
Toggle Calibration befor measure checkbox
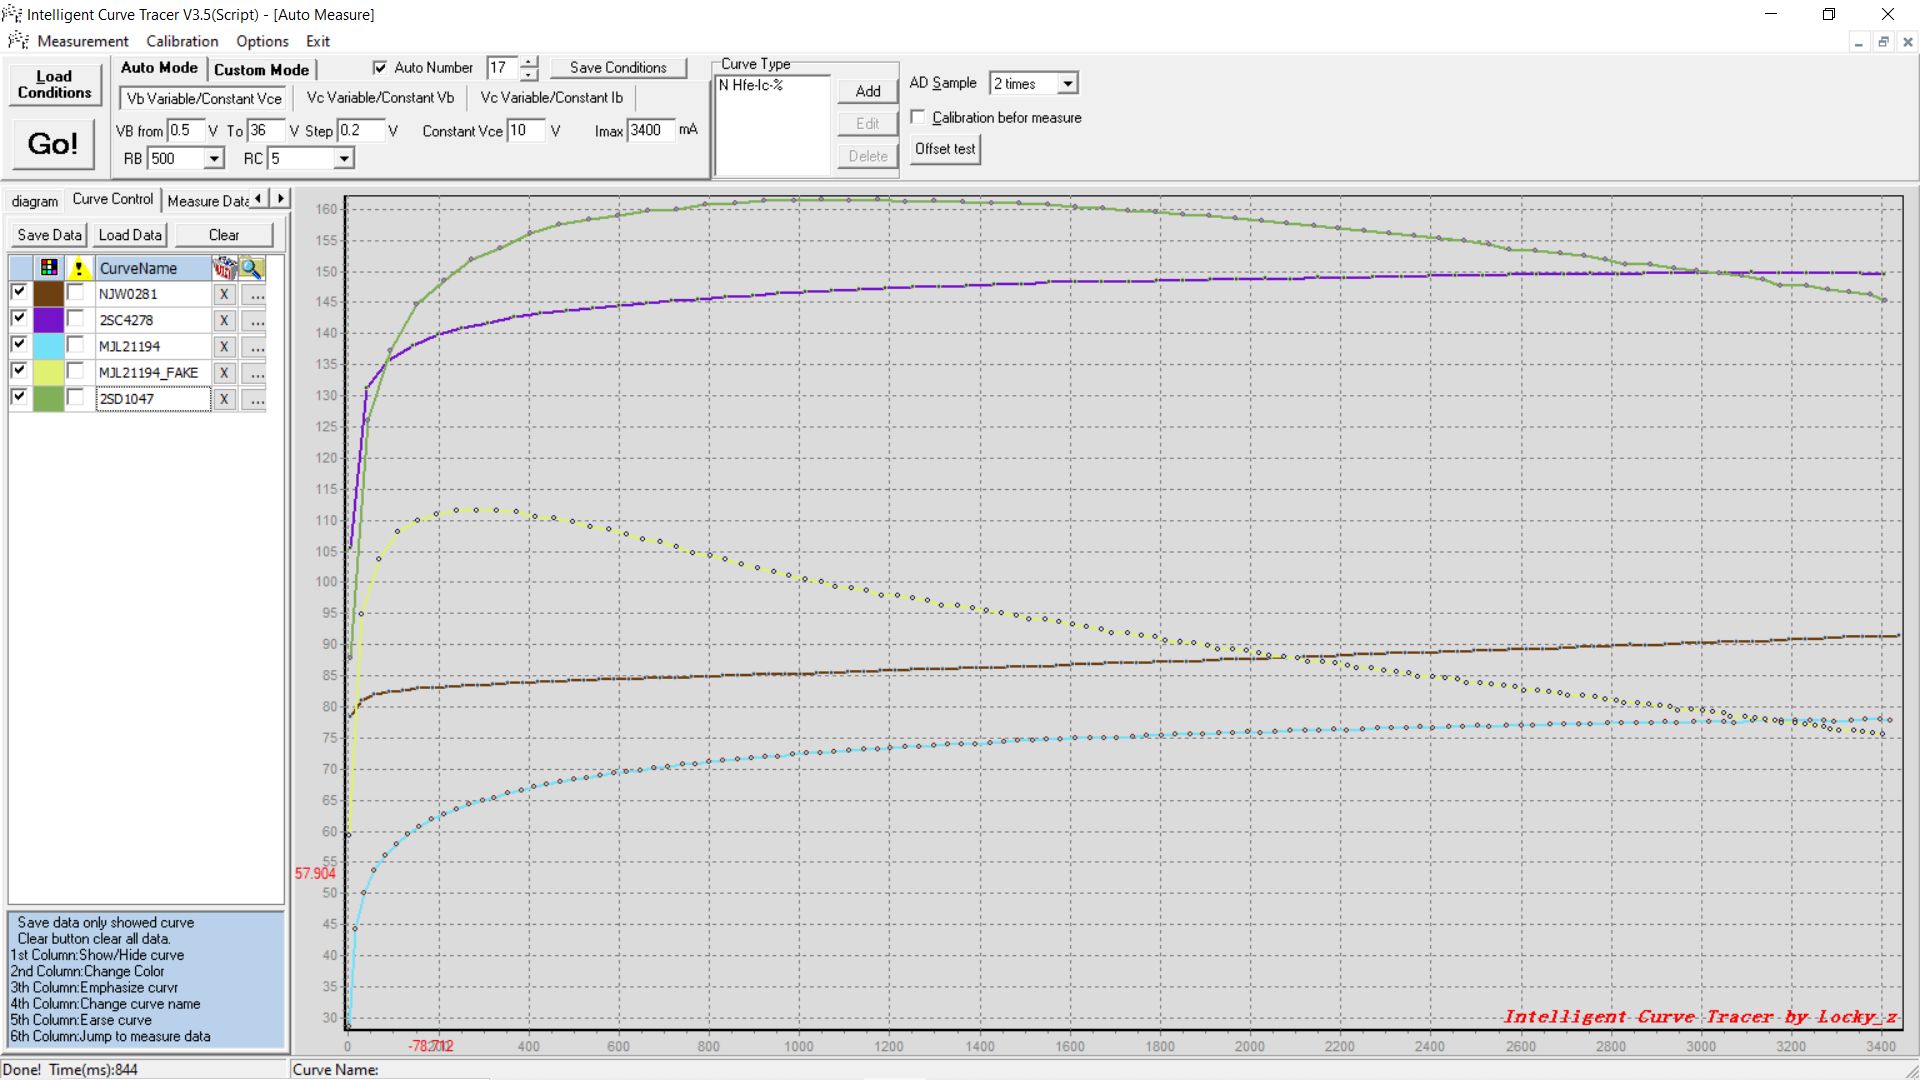pos(918,117)
